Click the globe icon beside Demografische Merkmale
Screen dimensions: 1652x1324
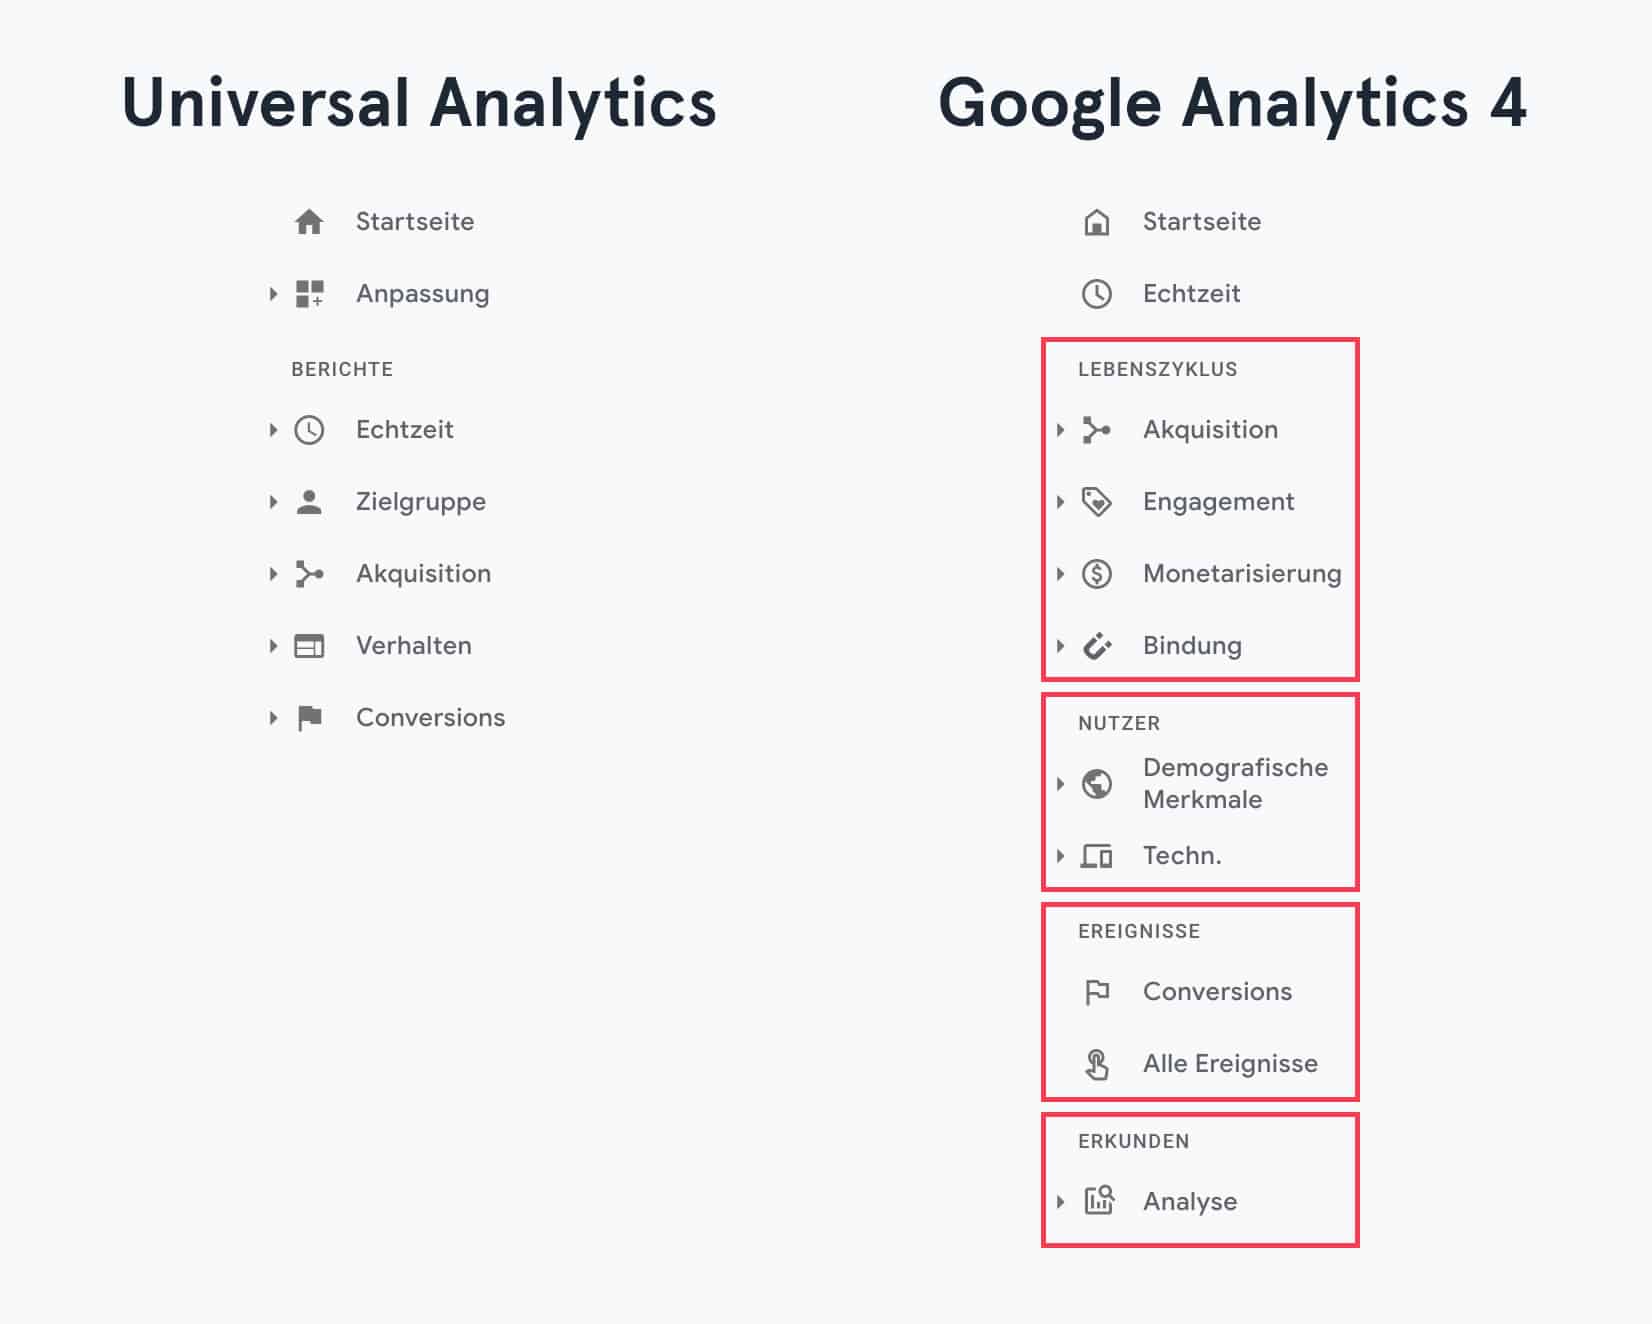1097,784
